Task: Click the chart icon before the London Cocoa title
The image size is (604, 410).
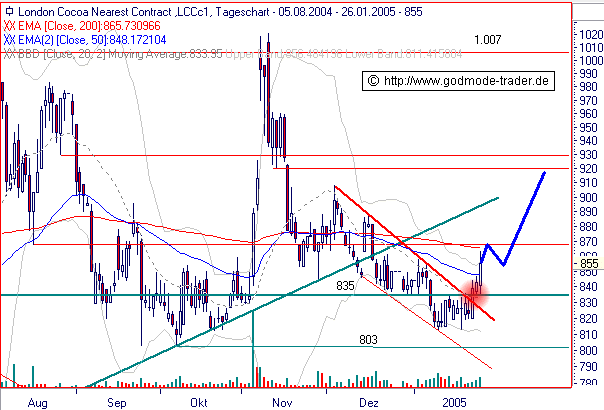Action: click(10, 9)
